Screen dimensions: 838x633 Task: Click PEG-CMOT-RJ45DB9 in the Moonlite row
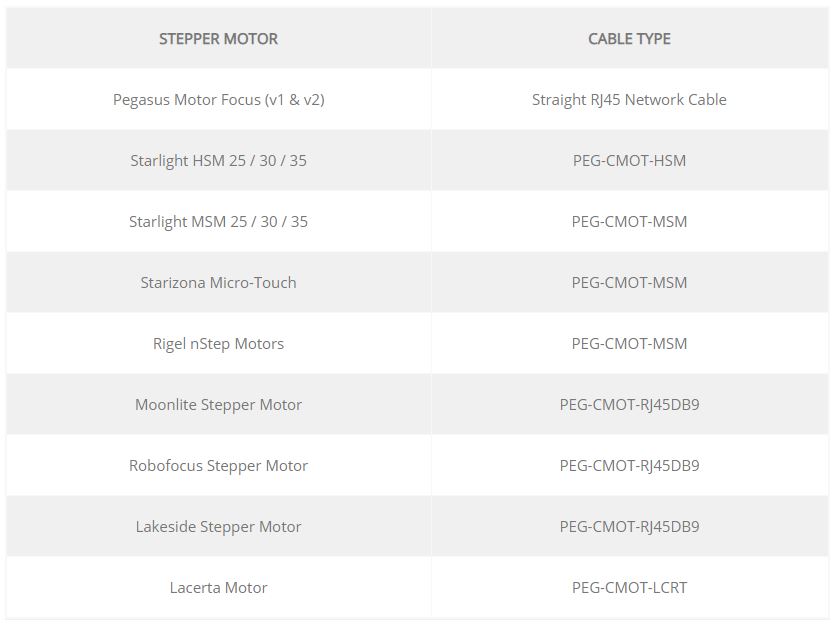[629, 404]
